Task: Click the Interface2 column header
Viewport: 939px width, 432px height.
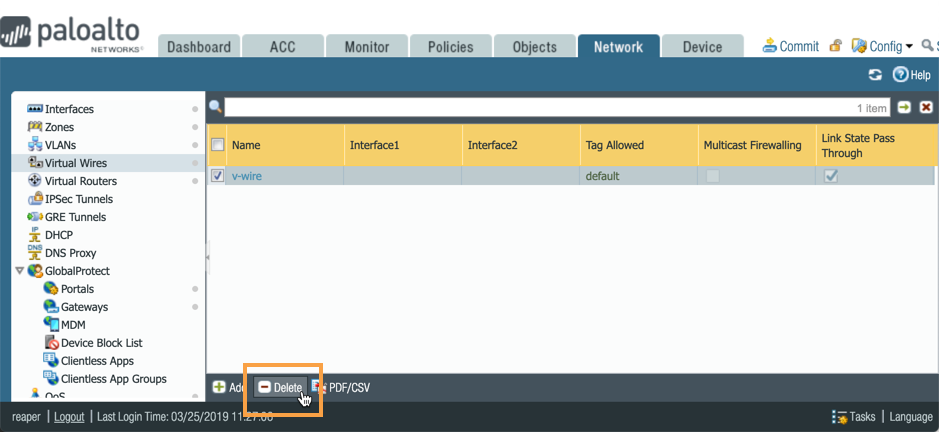Action: [521, 145]
